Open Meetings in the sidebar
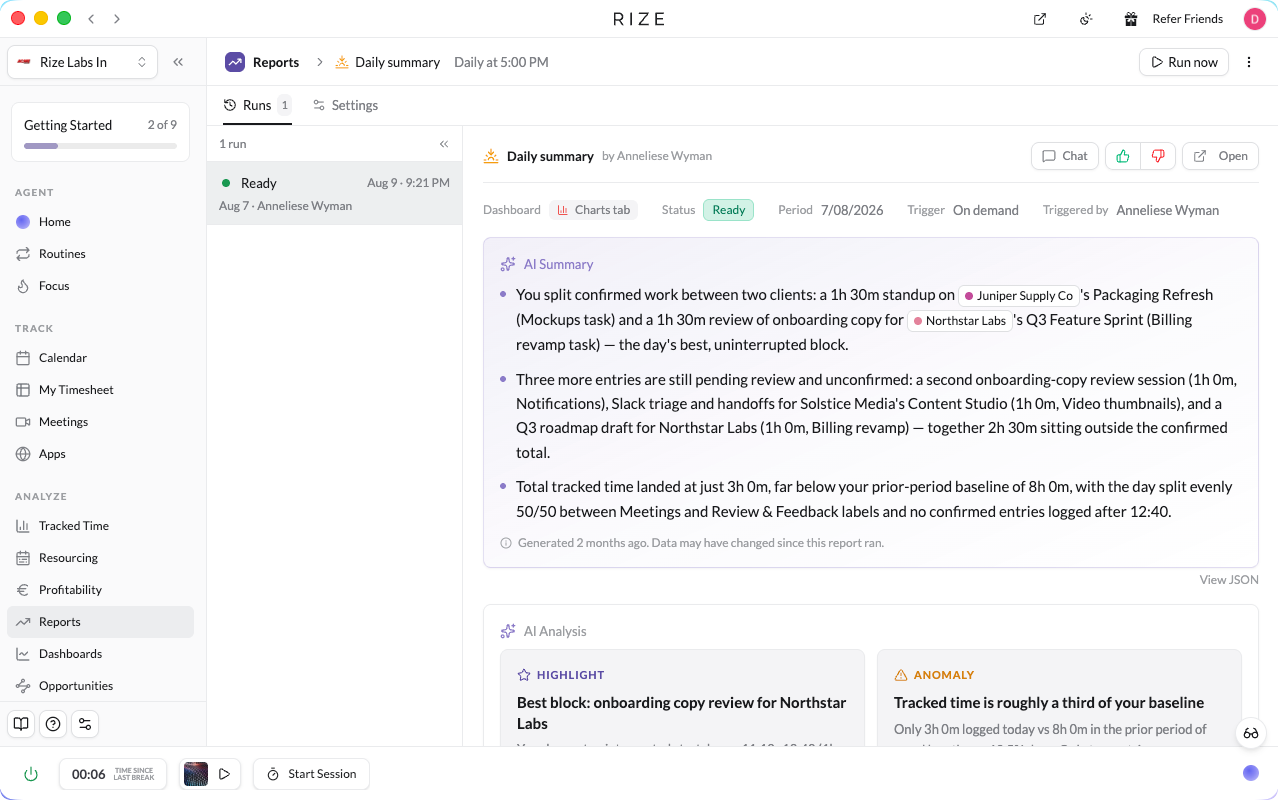The height and width of the screenshot is (800, 1278). [x=100, y=422]
